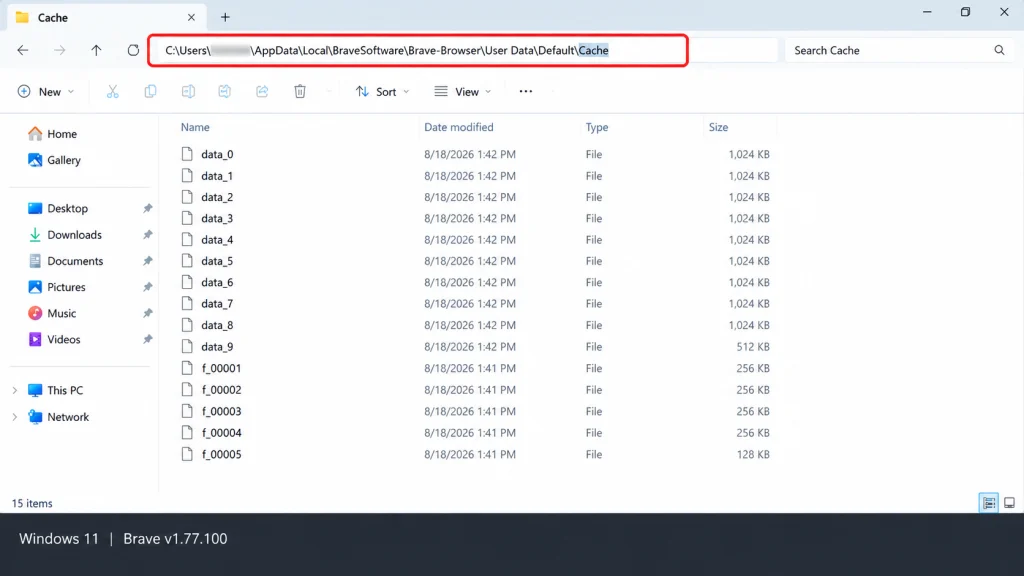Click the data_0 file icon

(x=187, y=154)
